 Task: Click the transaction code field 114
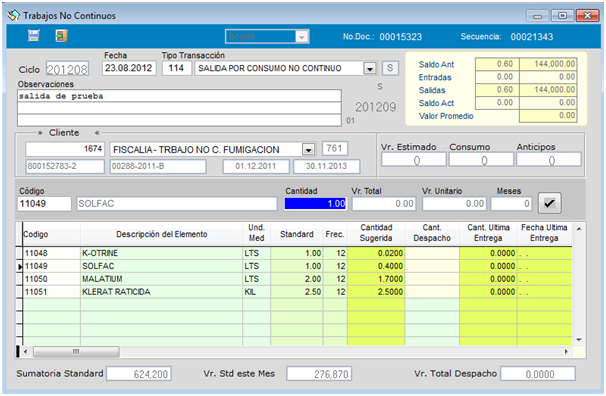click(x=177, y=68)
